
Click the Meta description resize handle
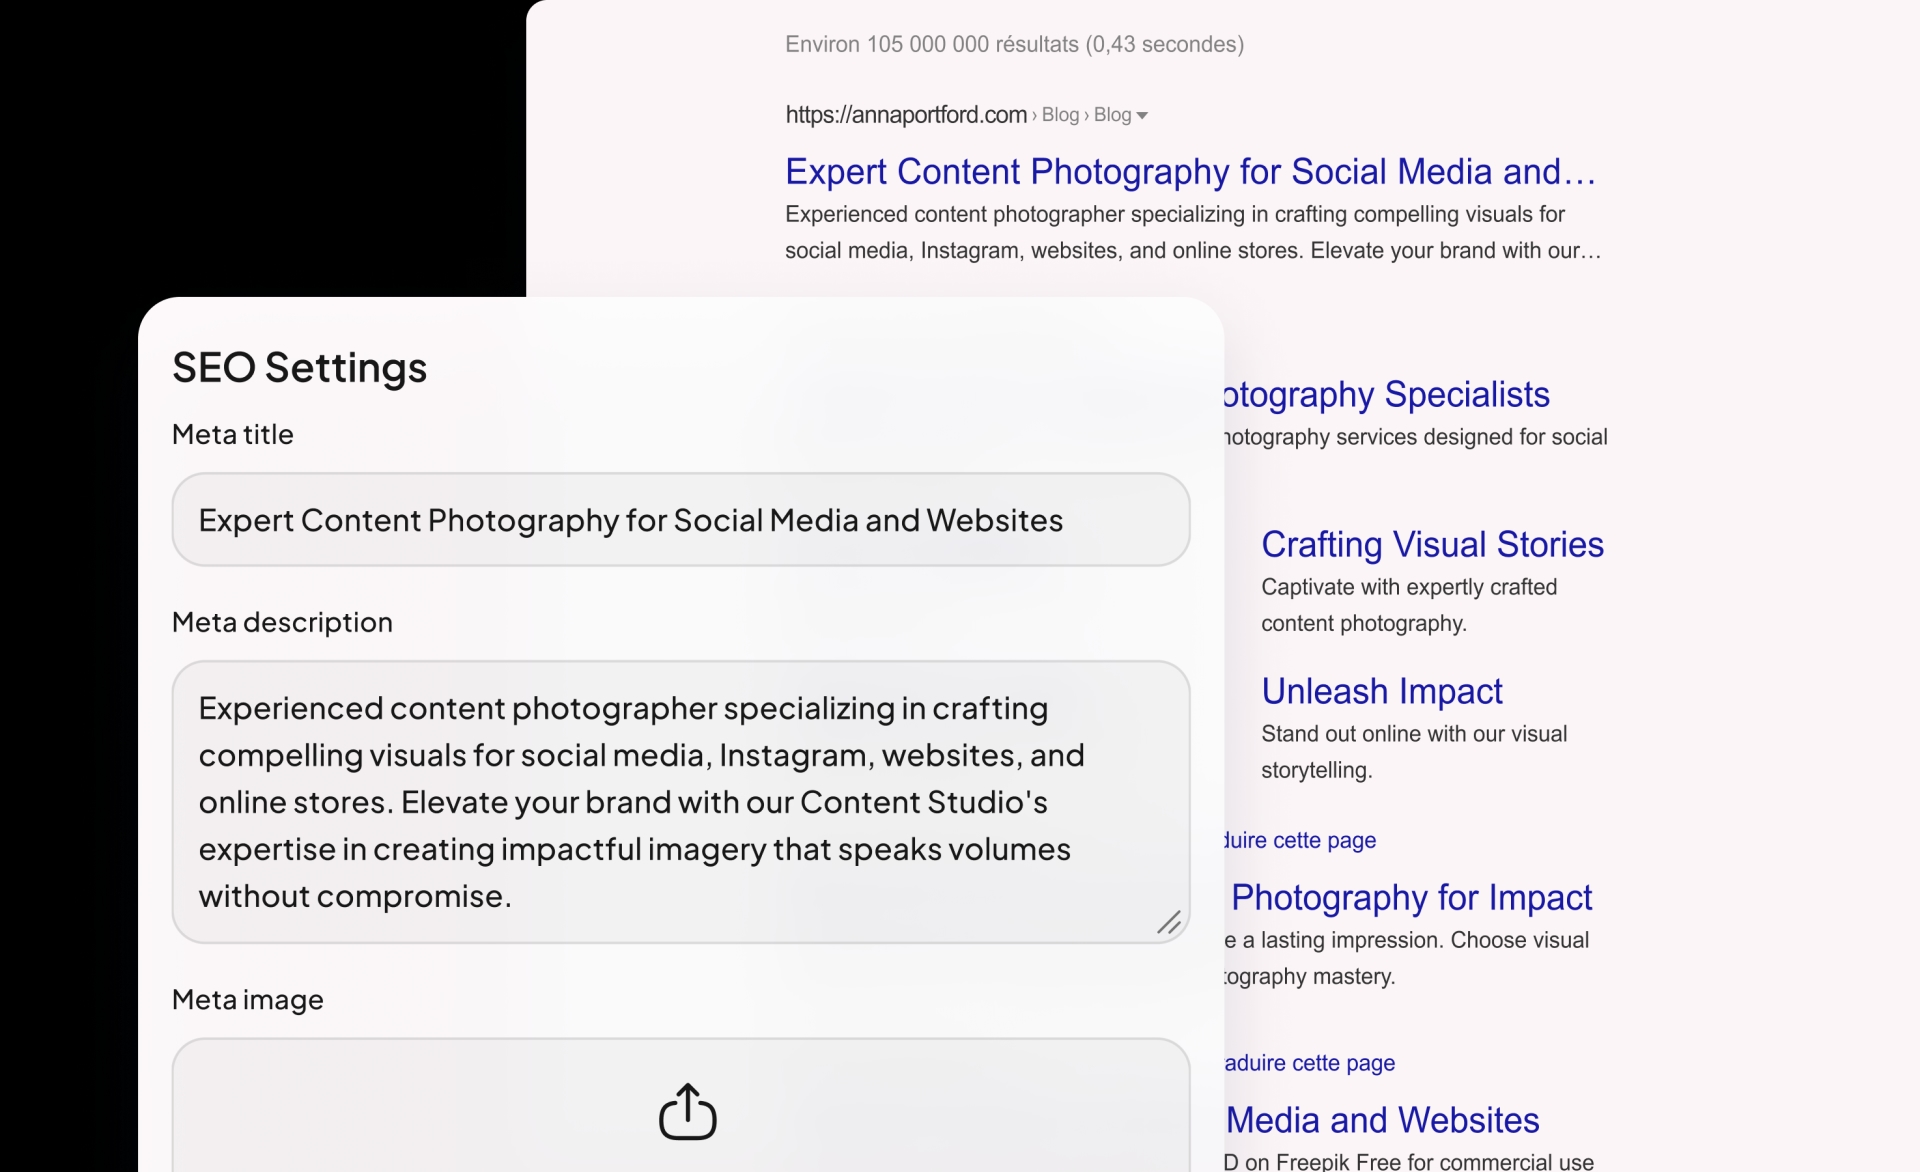(x=1168, y=922)
